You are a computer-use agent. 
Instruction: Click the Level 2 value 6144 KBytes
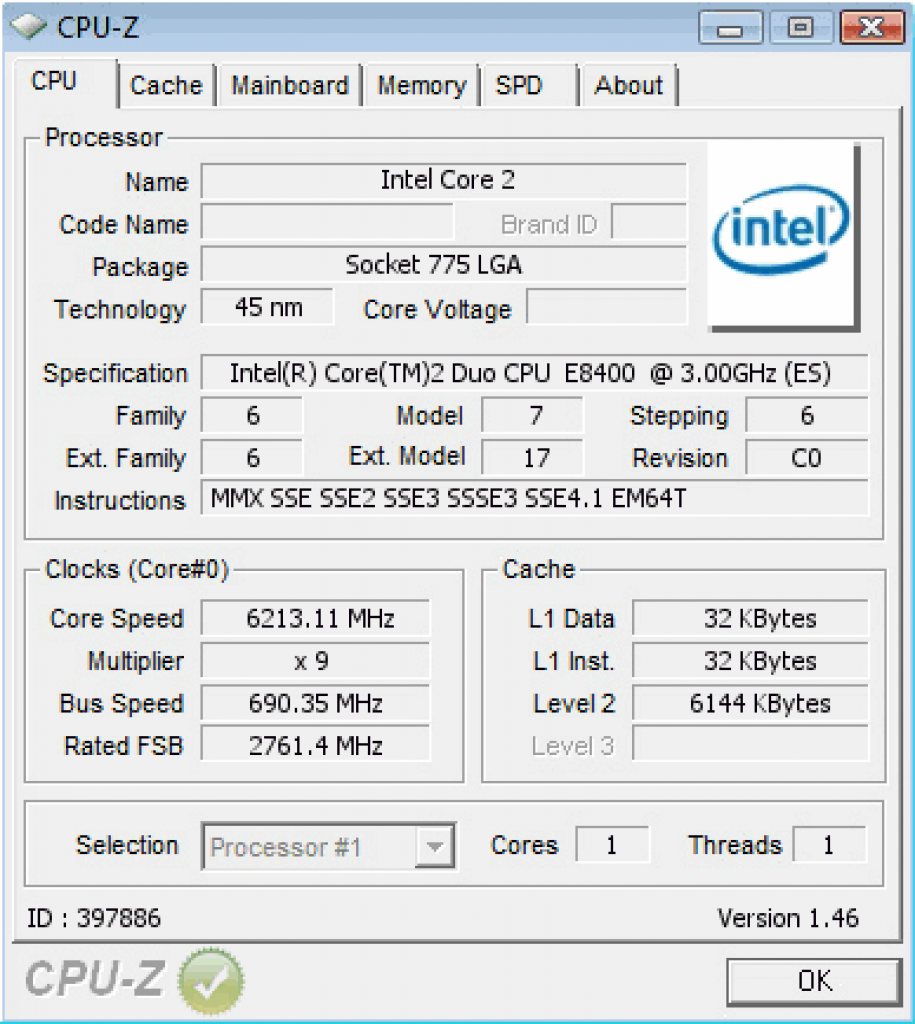point(751,703)
